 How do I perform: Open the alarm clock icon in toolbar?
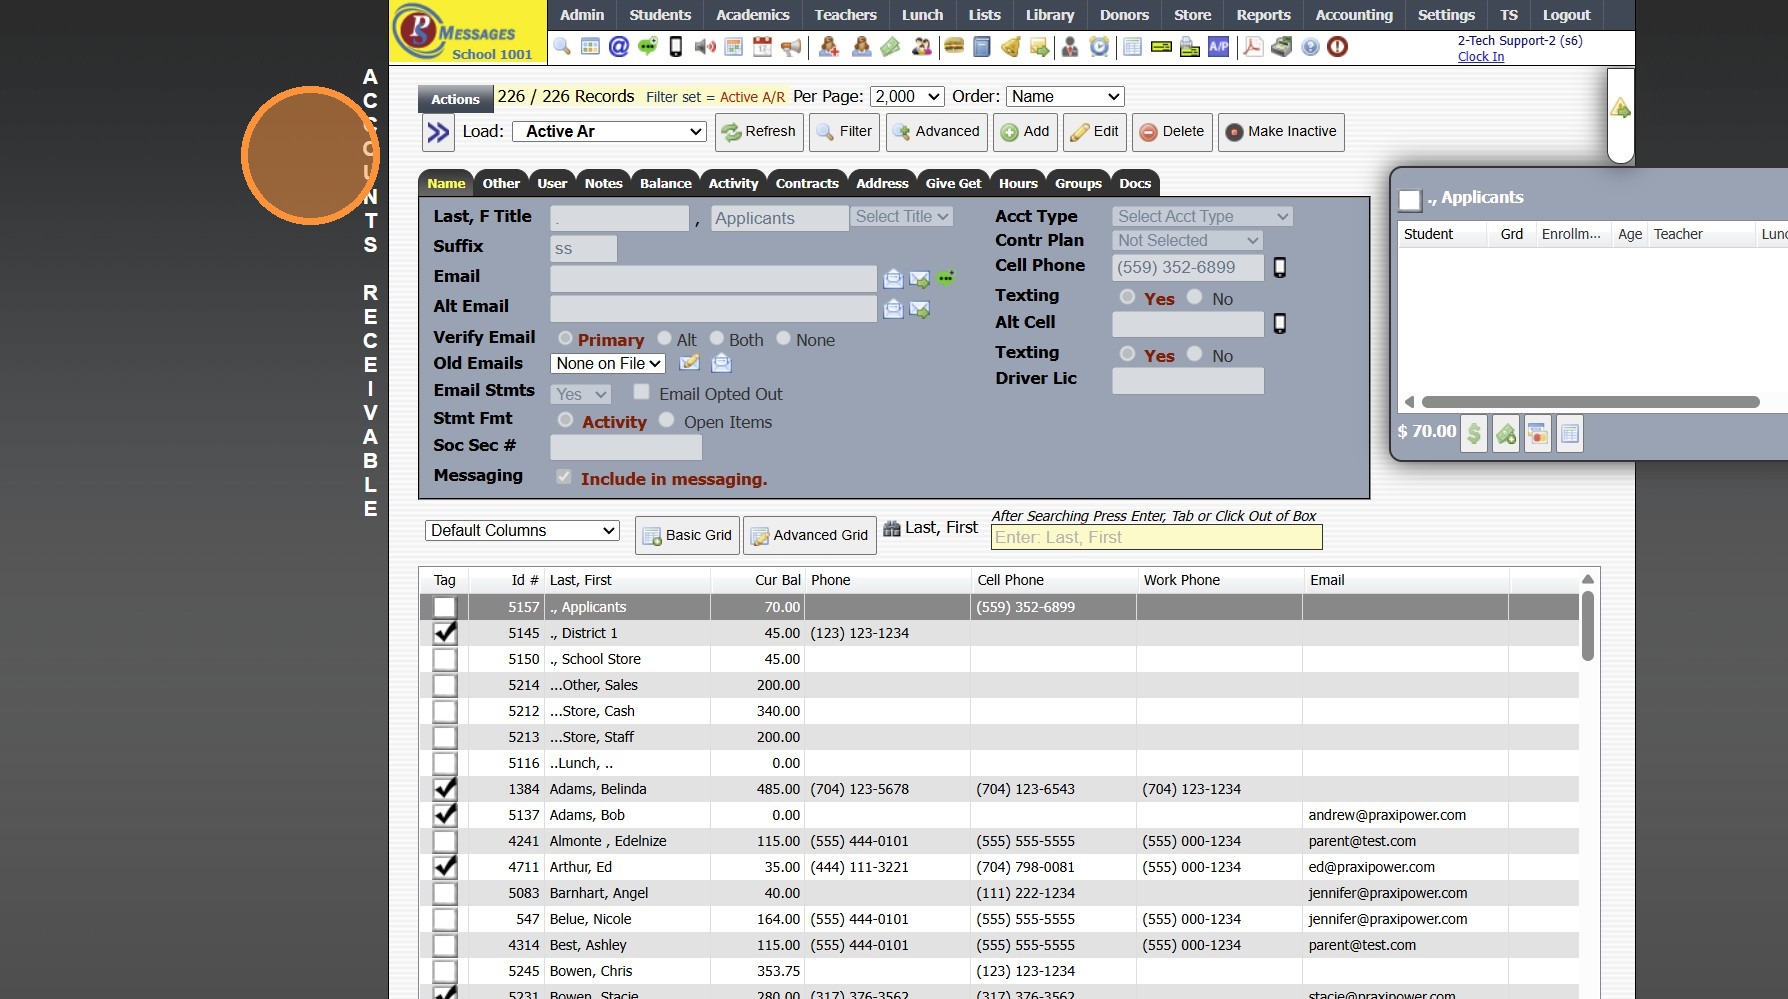pyautogui.click(x=1099, y=47)
